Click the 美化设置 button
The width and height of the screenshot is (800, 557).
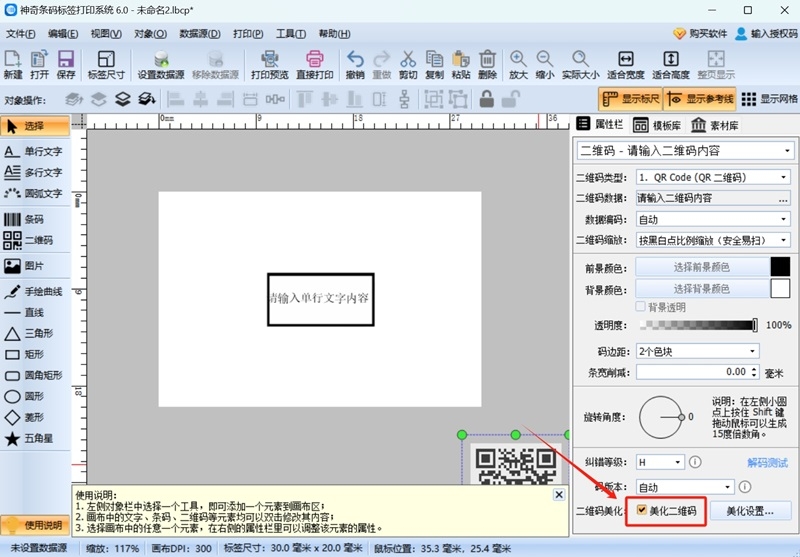757,511
